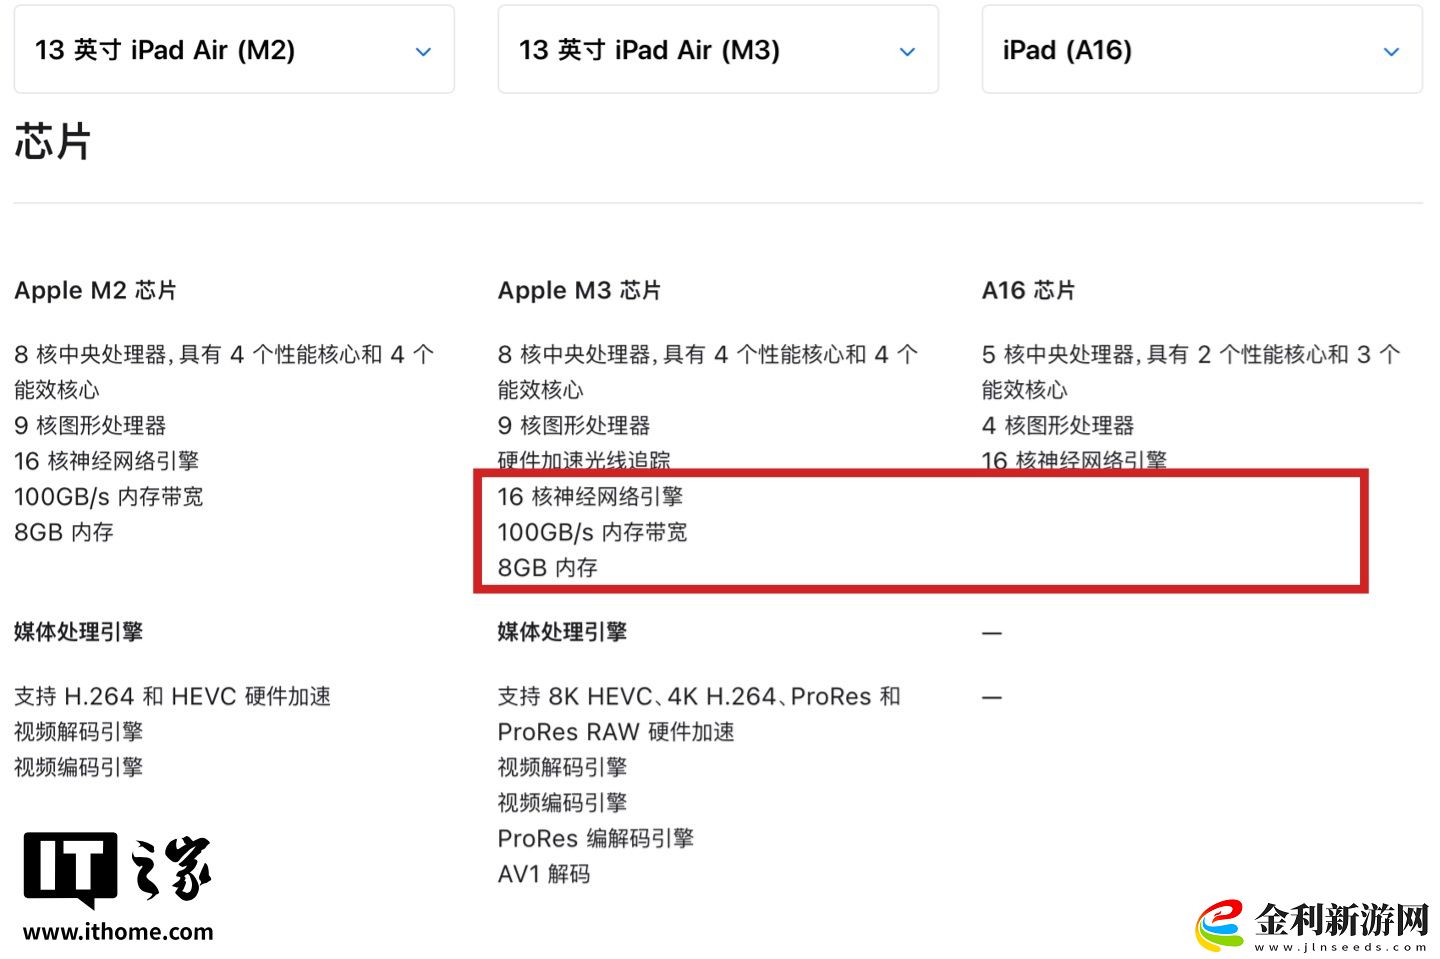Viewport: 1440px width, 959px height.
Task: Click the chevron on the iPad Air (M2) selector
Action: (423, 50)
